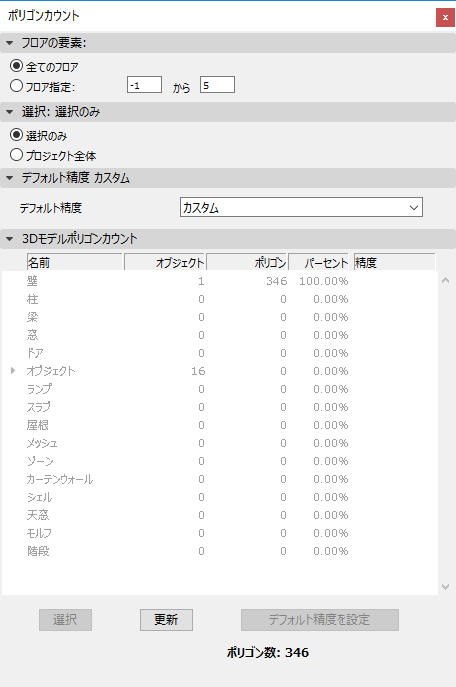
Task: Choose the プロジェクト全体 radio option
Action: pyautogui.click(x=16, y=155)
